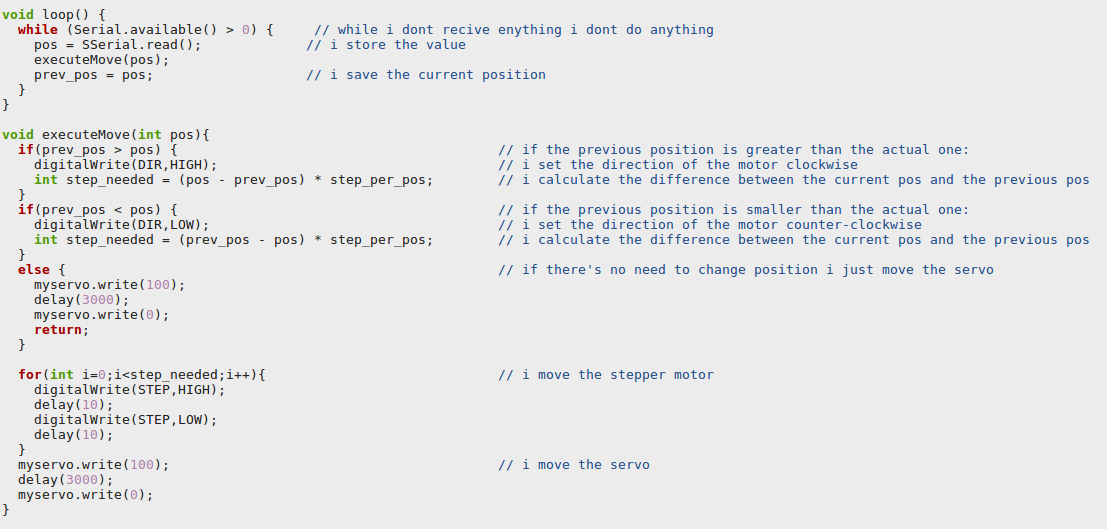The image size is (1107, 529).
Task: Click the first 'delay(3000);' inside else block
Action: [73, 299]
